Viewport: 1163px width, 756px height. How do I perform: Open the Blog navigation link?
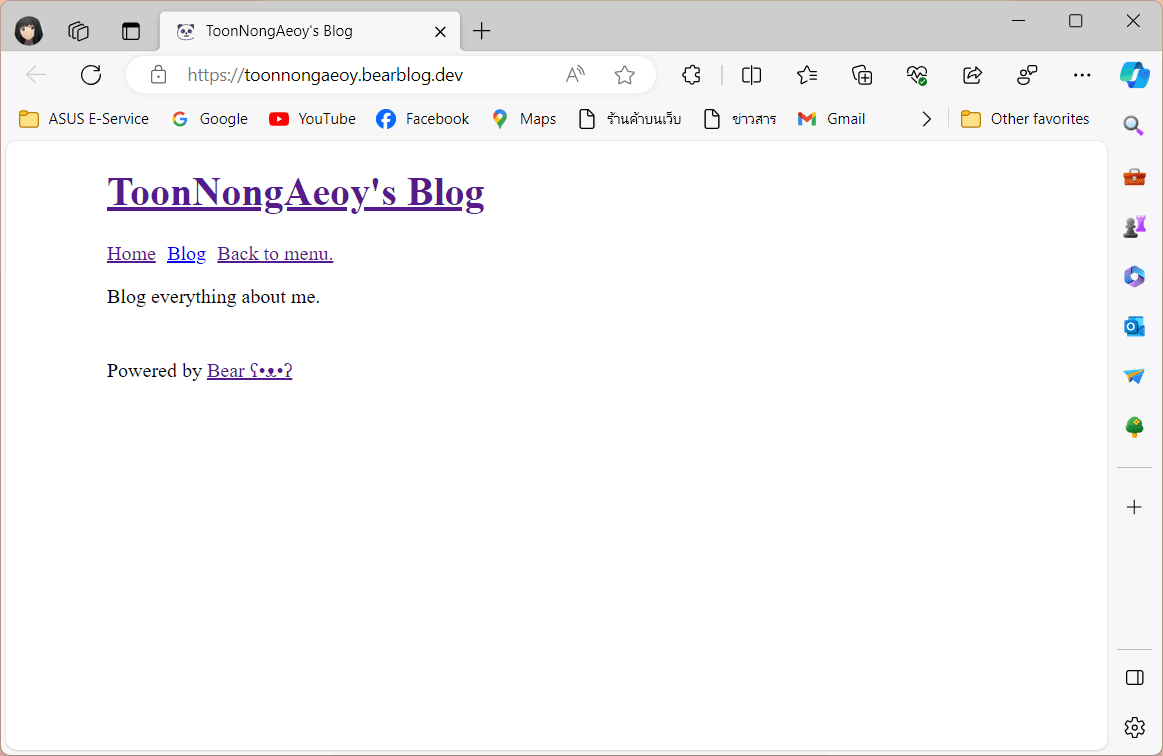(186, 254)
